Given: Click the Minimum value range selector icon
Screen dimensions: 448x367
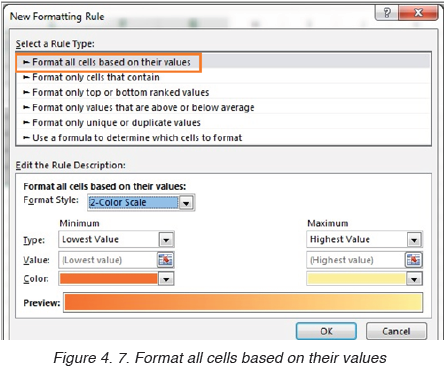Looking at the screenshot, I should 165,260.
